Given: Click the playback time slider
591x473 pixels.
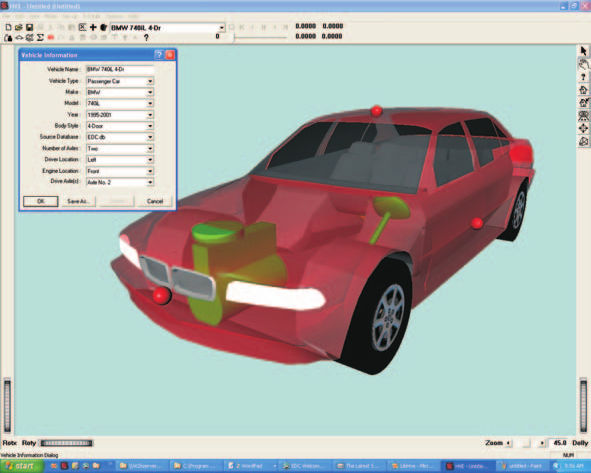Looking at the screenshot, I should pyautogui.click(x=260, y=37).
